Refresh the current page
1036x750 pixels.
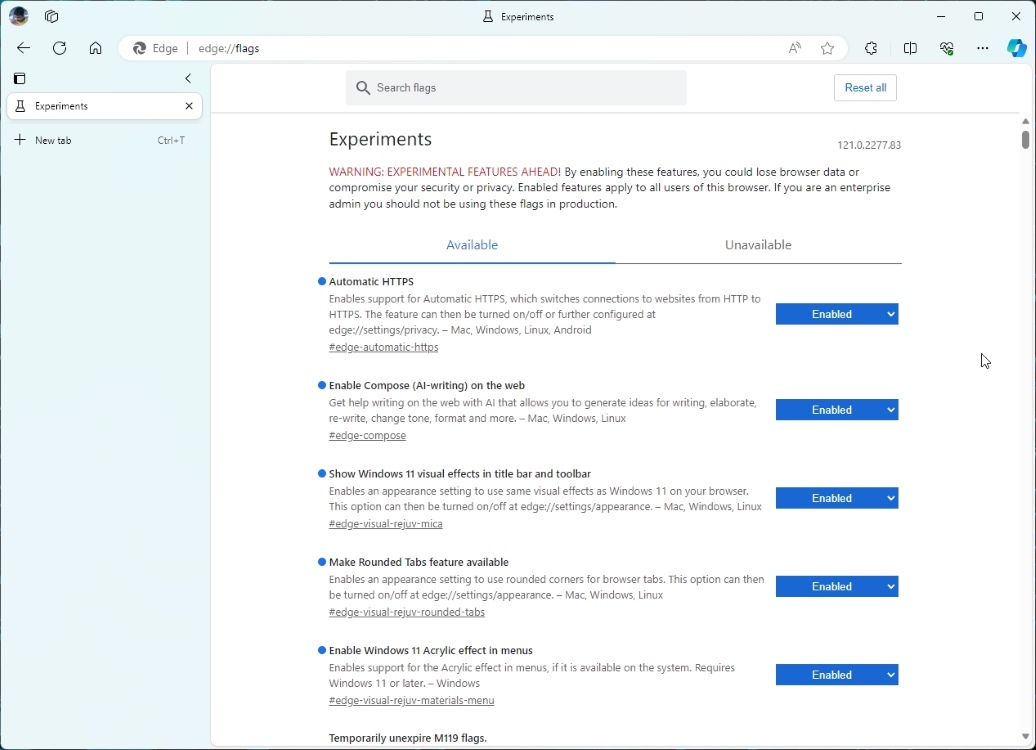point(60,48)
